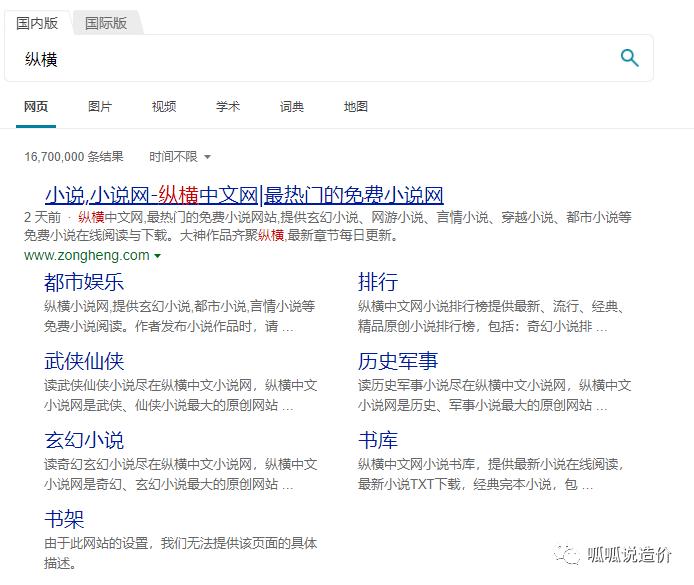The height and width of the screenshot is (585, 694).
Task: Open the 图片 results tab
Action: 100,107
